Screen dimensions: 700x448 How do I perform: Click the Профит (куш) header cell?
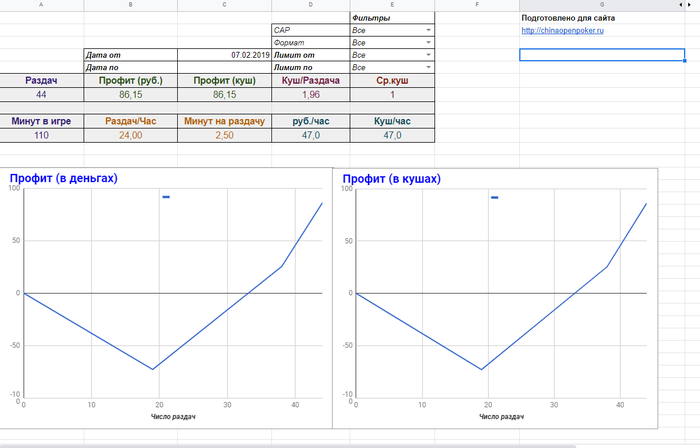[x=224, y=81]
